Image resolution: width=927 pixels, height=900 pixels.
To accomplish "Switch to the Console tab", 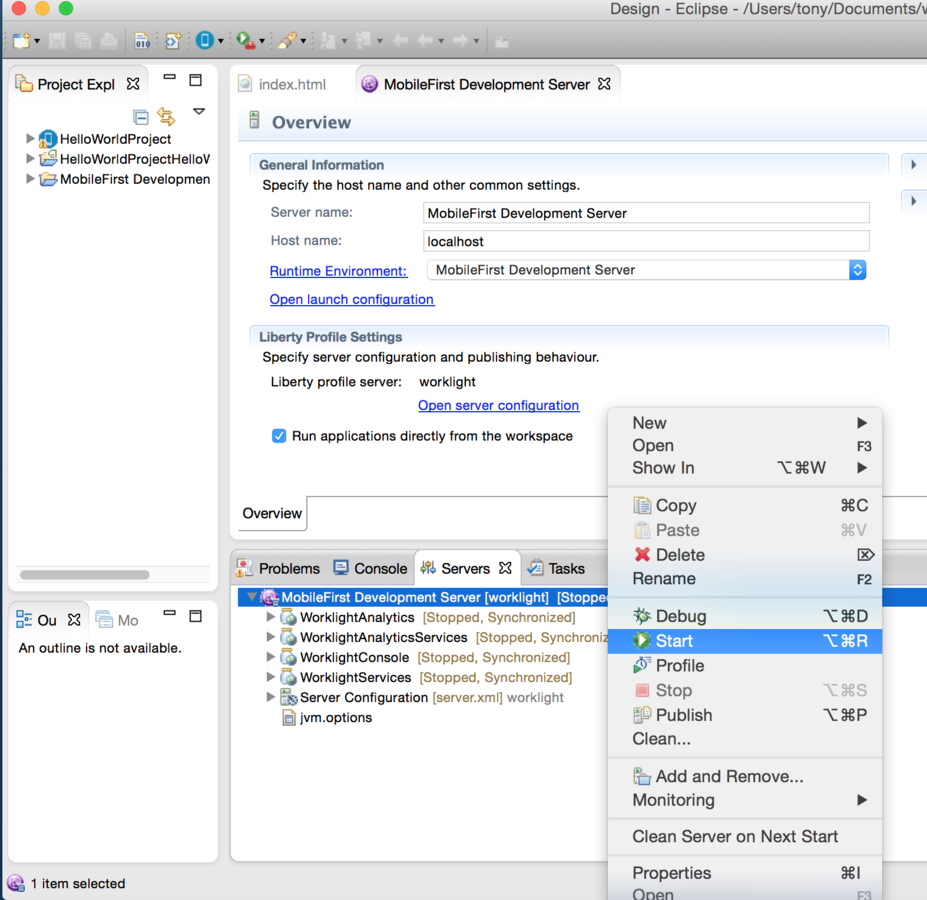I will (x=370, y=568).
